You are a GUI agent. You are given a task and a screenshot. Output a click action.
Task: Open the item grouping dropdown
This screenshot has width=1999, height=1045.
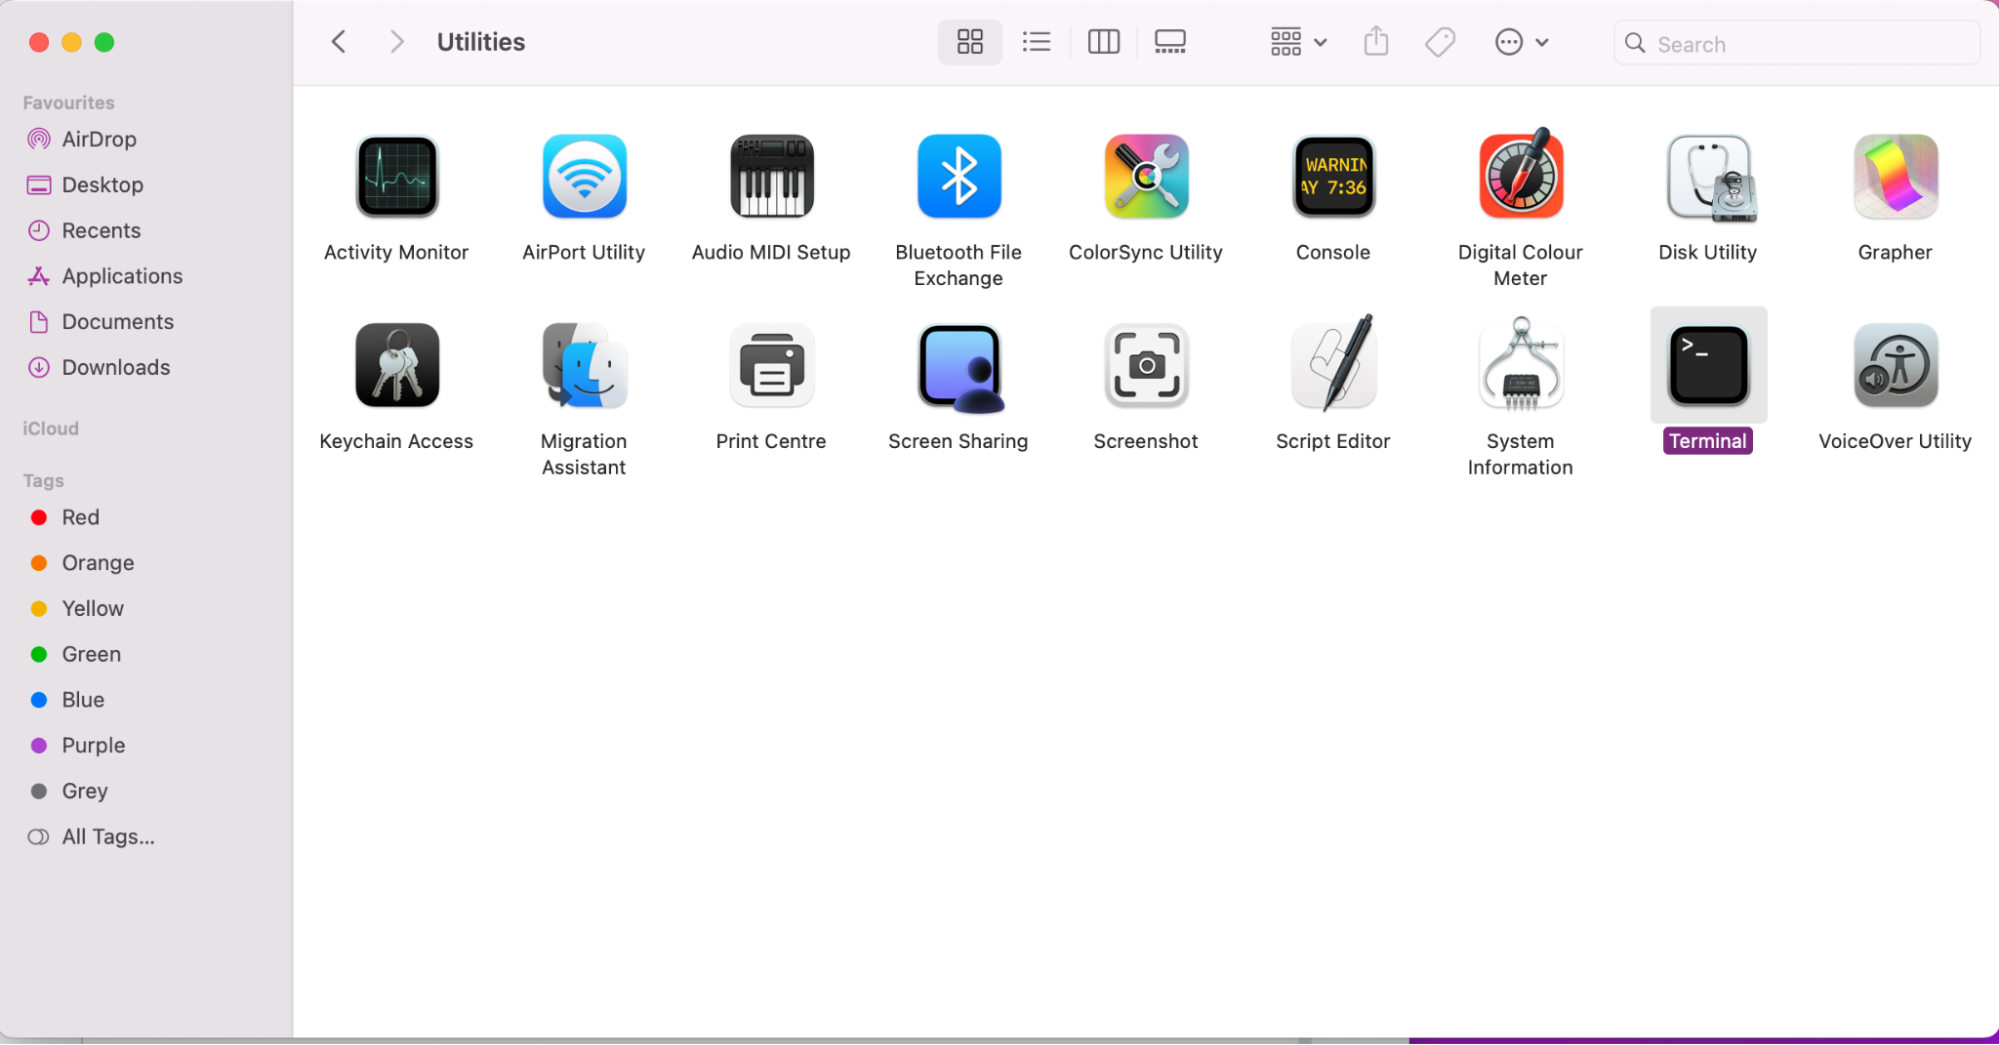1297,41
